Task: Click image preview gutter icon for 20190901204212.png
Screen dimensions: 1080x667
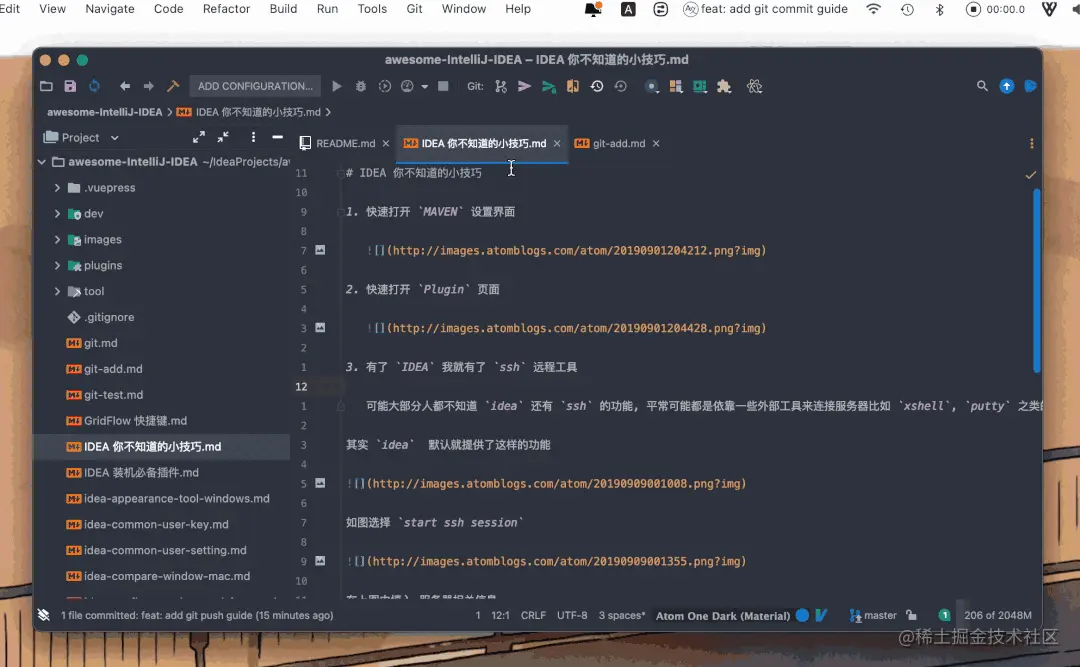Action: click(x=320, y=250)
